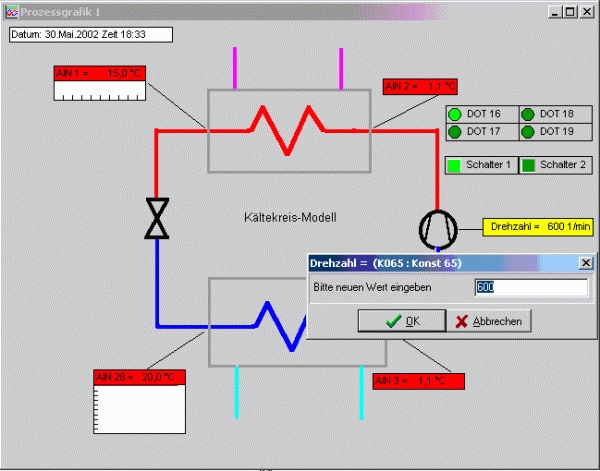Screen dimensions: 600x471
Task: Click the AIN 2 = 1,1 °C display
Action: 420,86
